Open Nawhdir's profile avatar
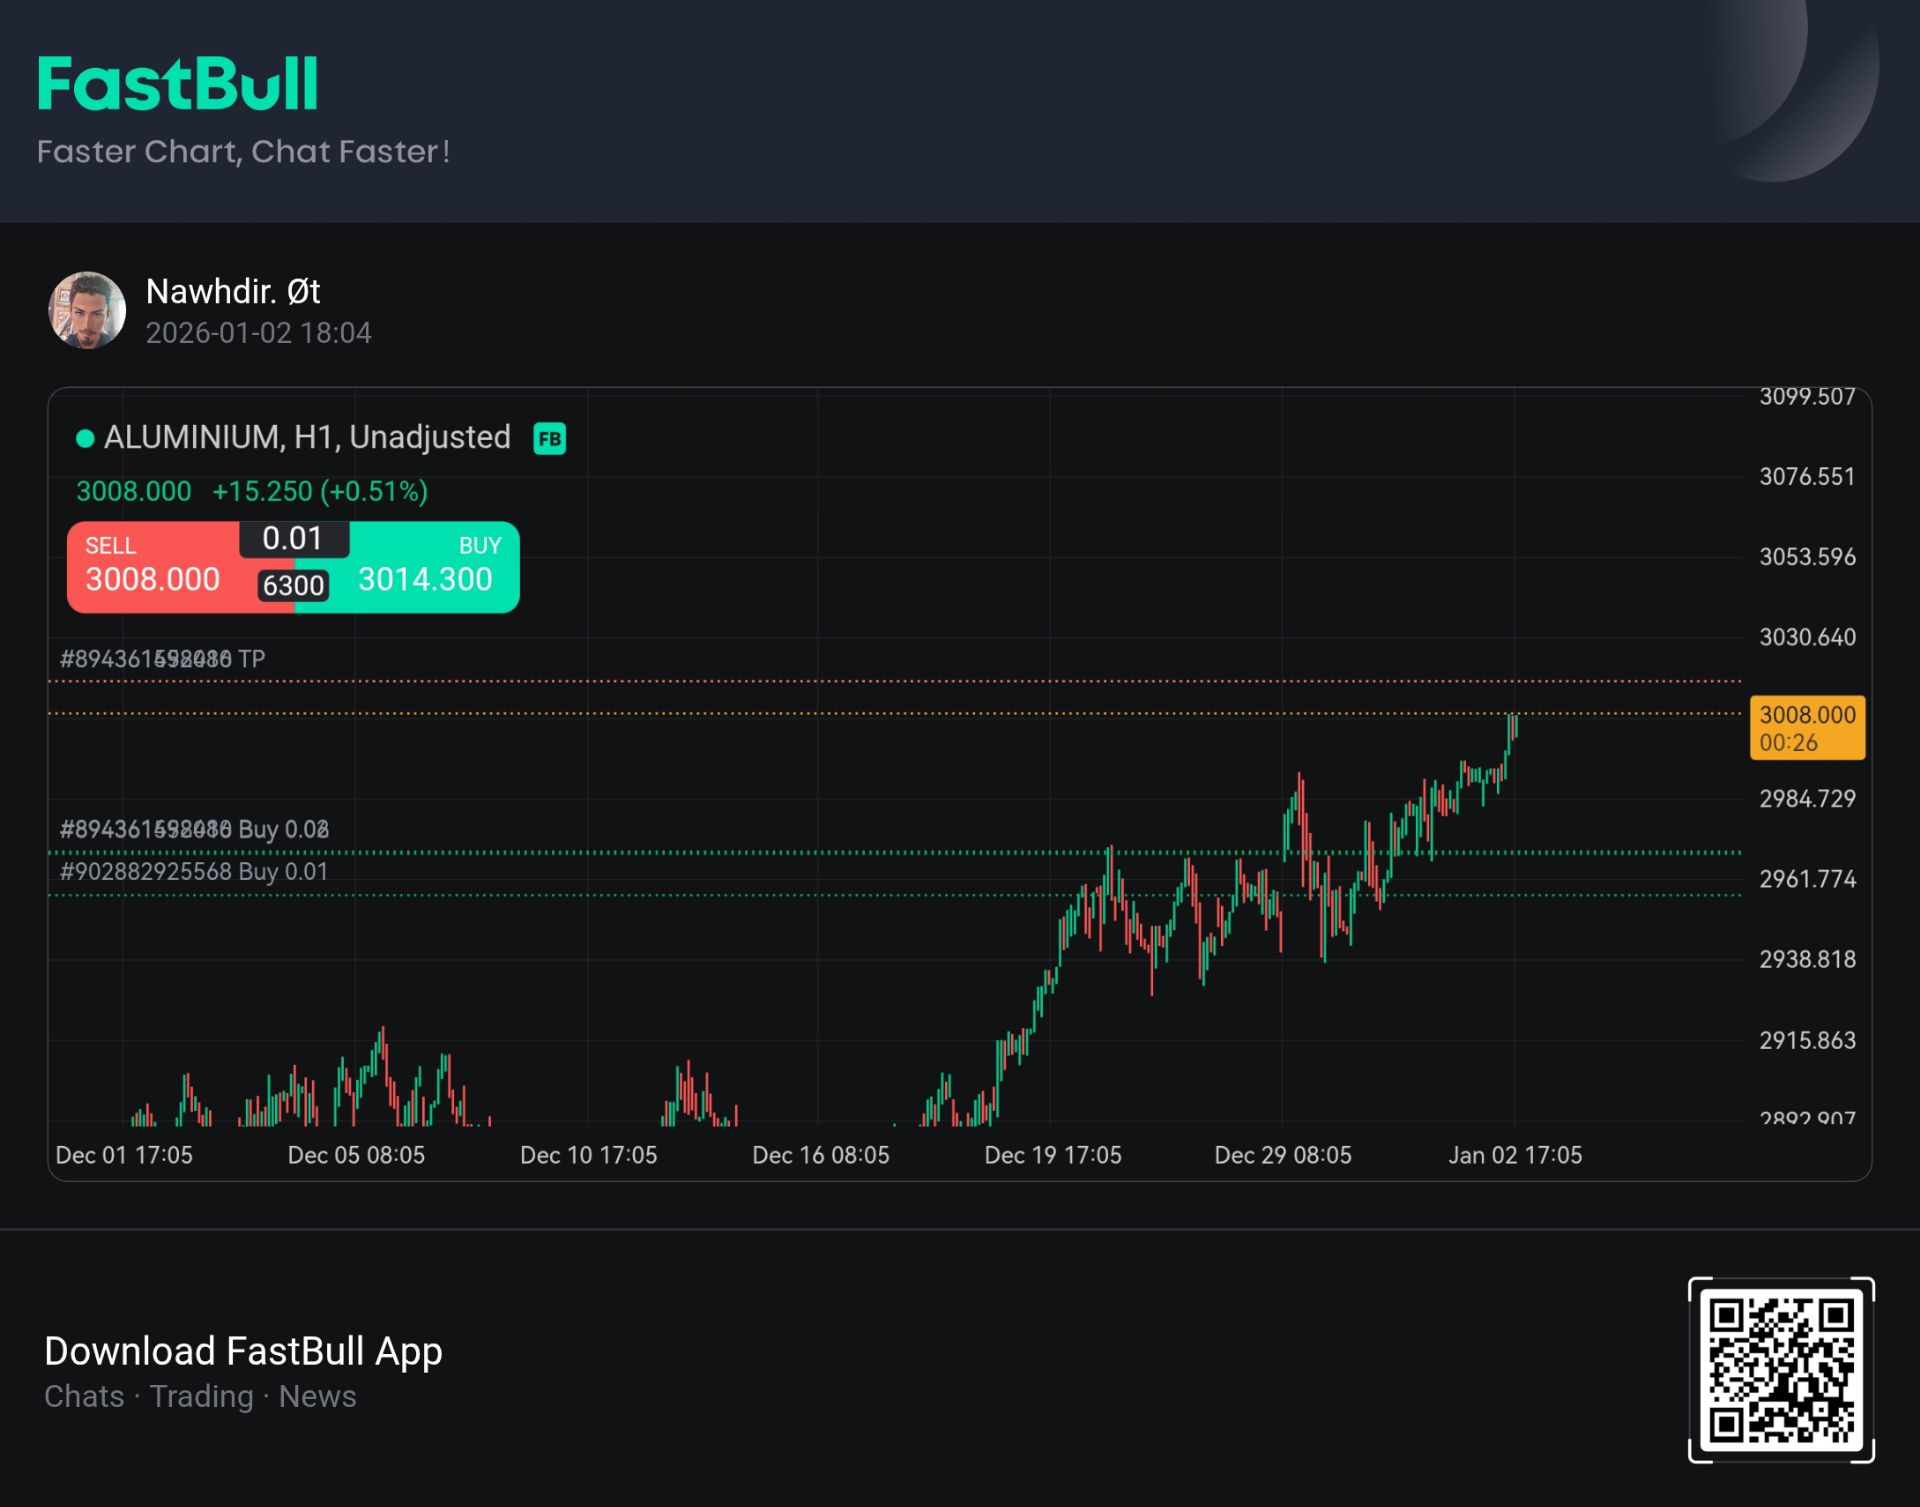 click(x=87, y=310)
